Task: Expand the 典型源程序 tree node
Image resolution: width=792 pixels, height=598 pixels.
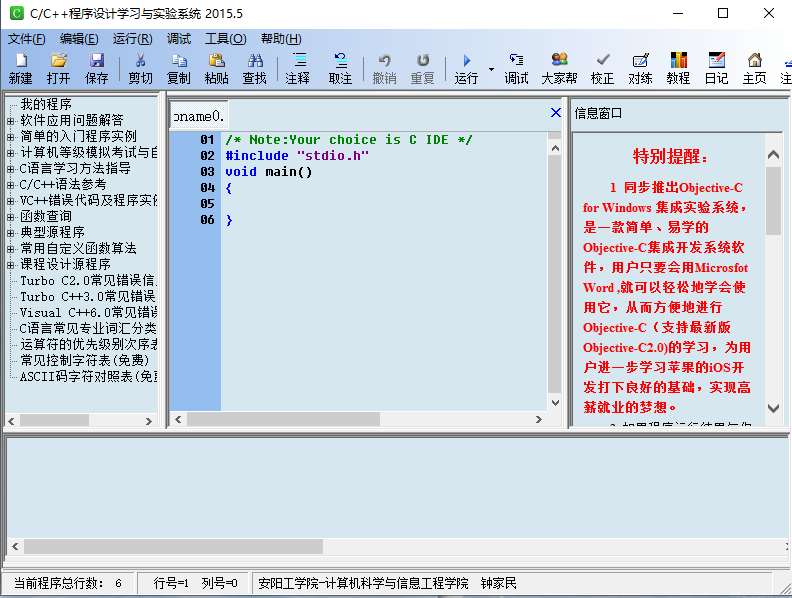Action: tap(11, 232)
